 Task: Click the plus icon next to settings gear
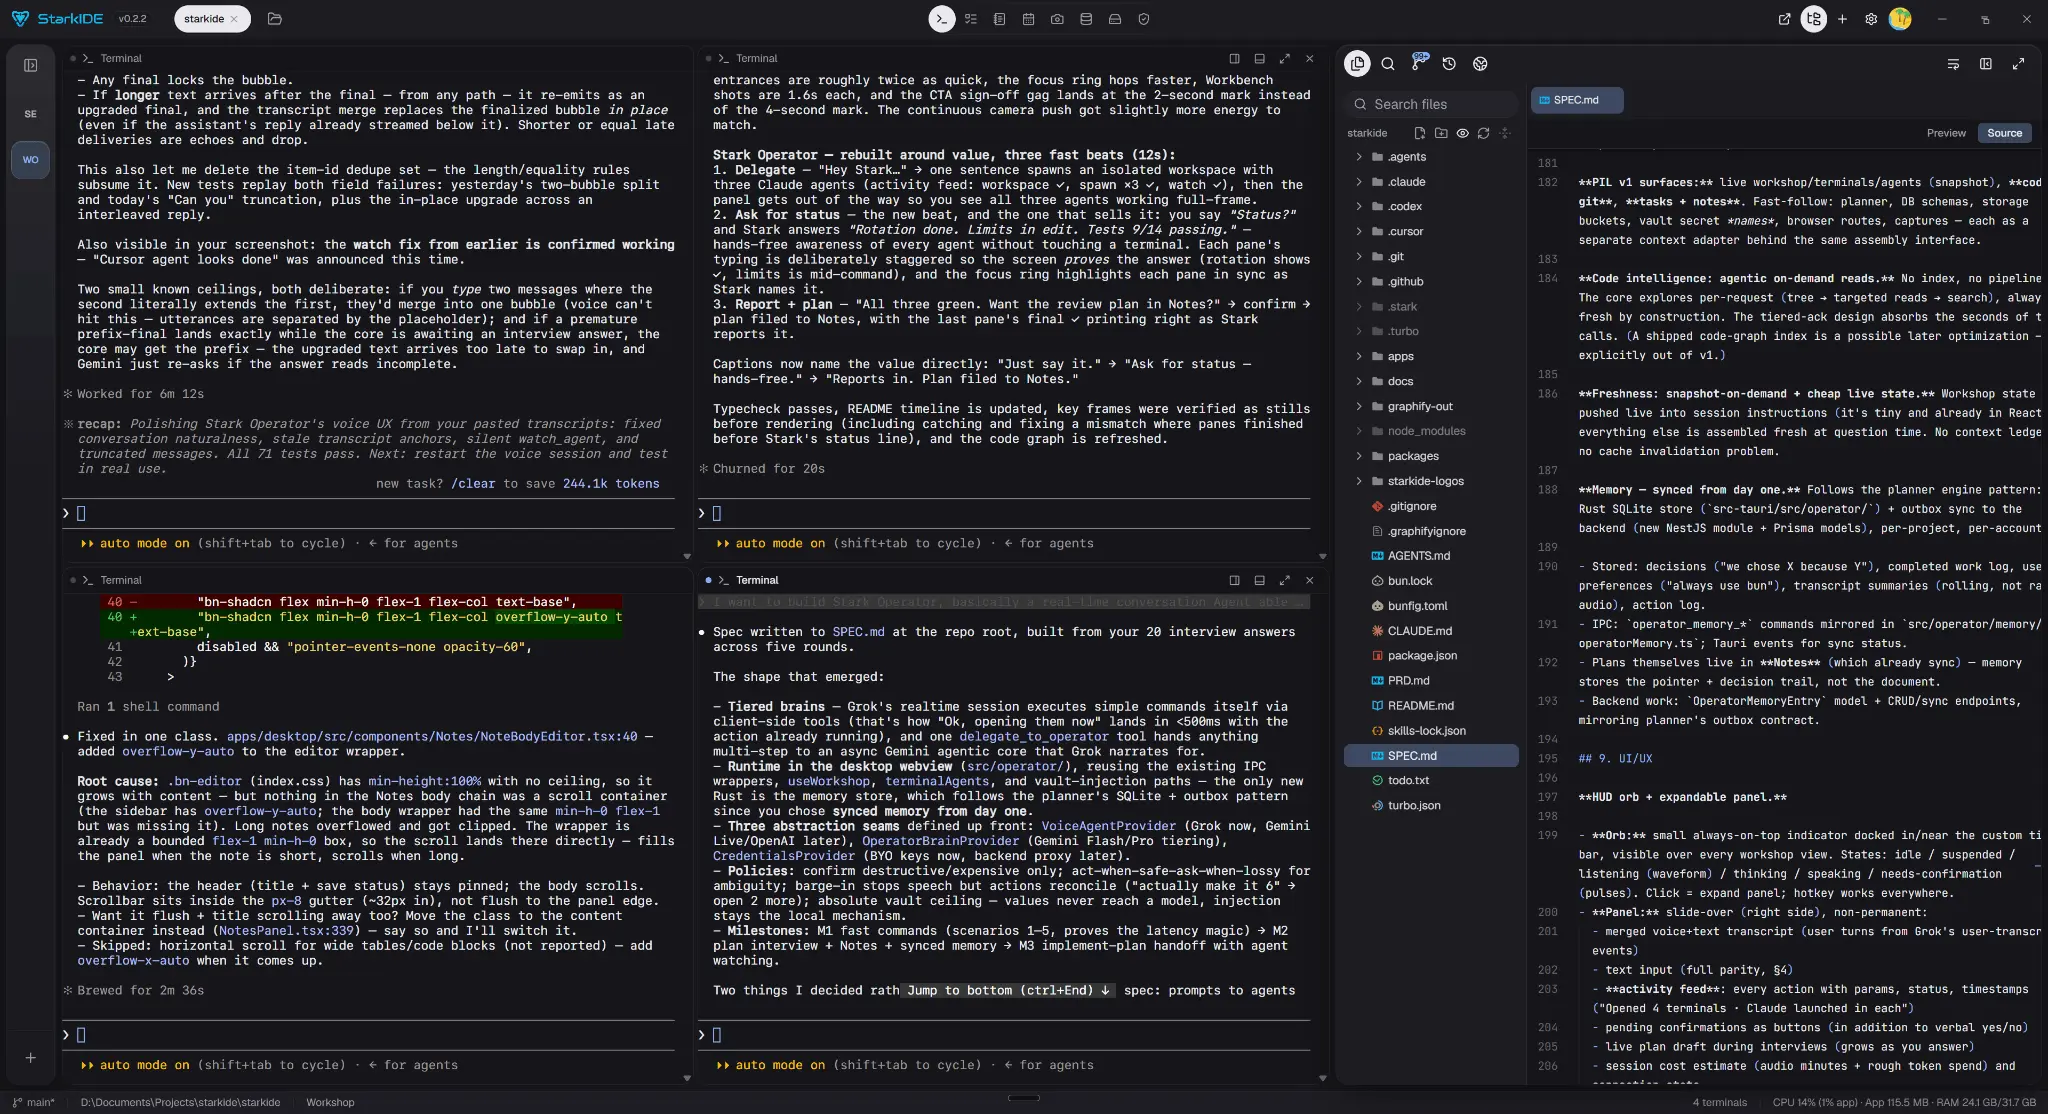click(x=1842, y=19)
